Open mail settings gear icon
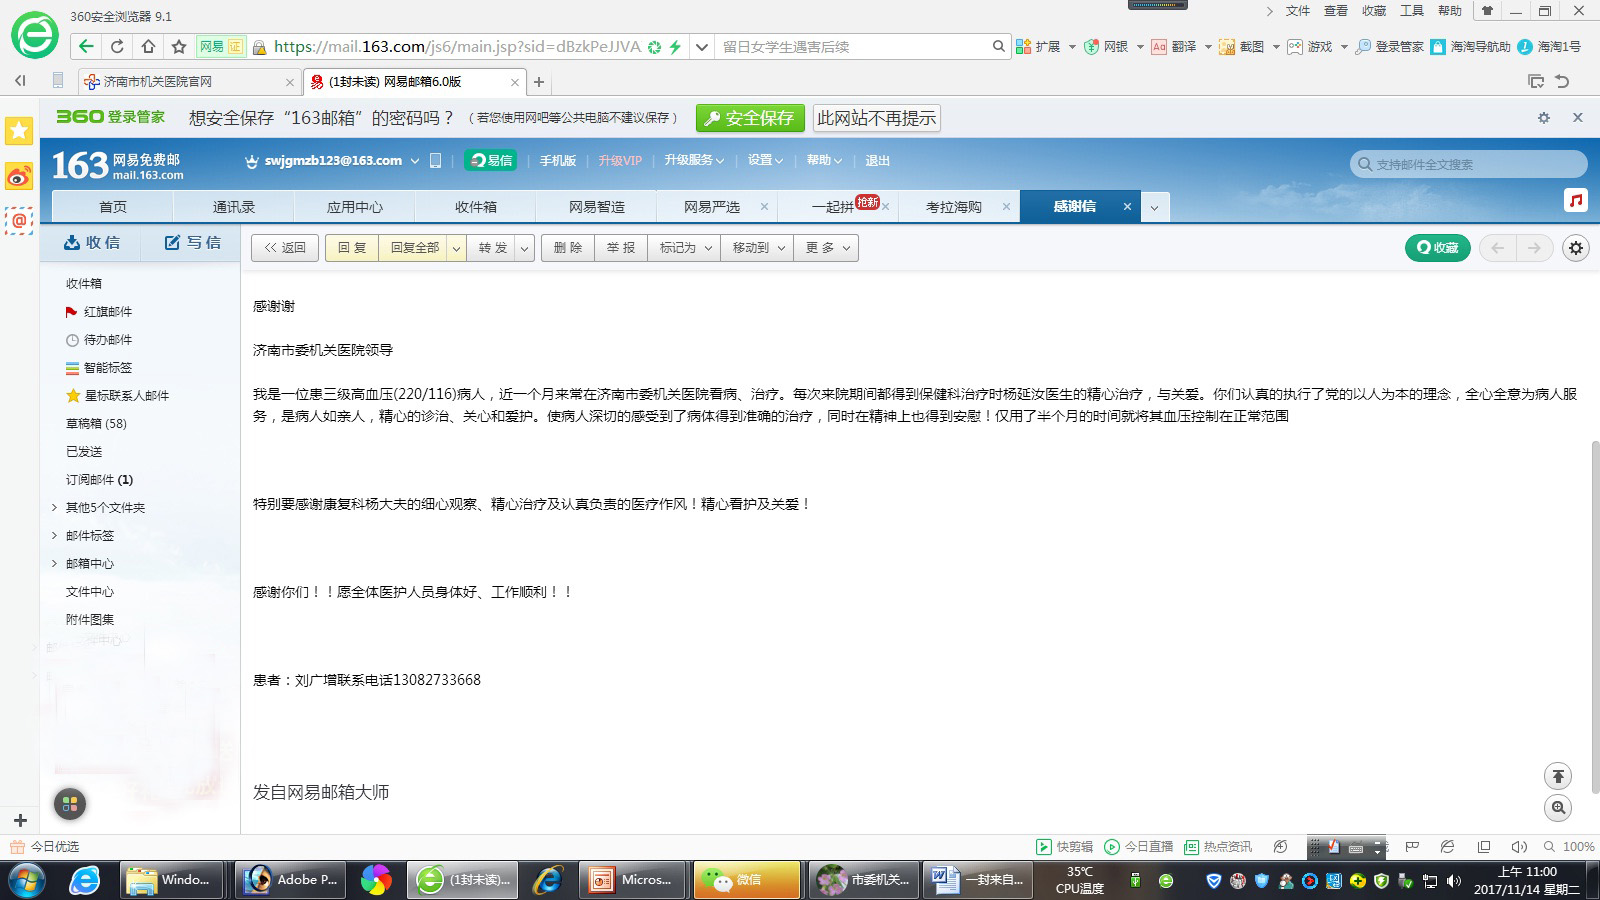Image resolution: width=1600 pixels, height=900 pixels. pos(1576,248)
